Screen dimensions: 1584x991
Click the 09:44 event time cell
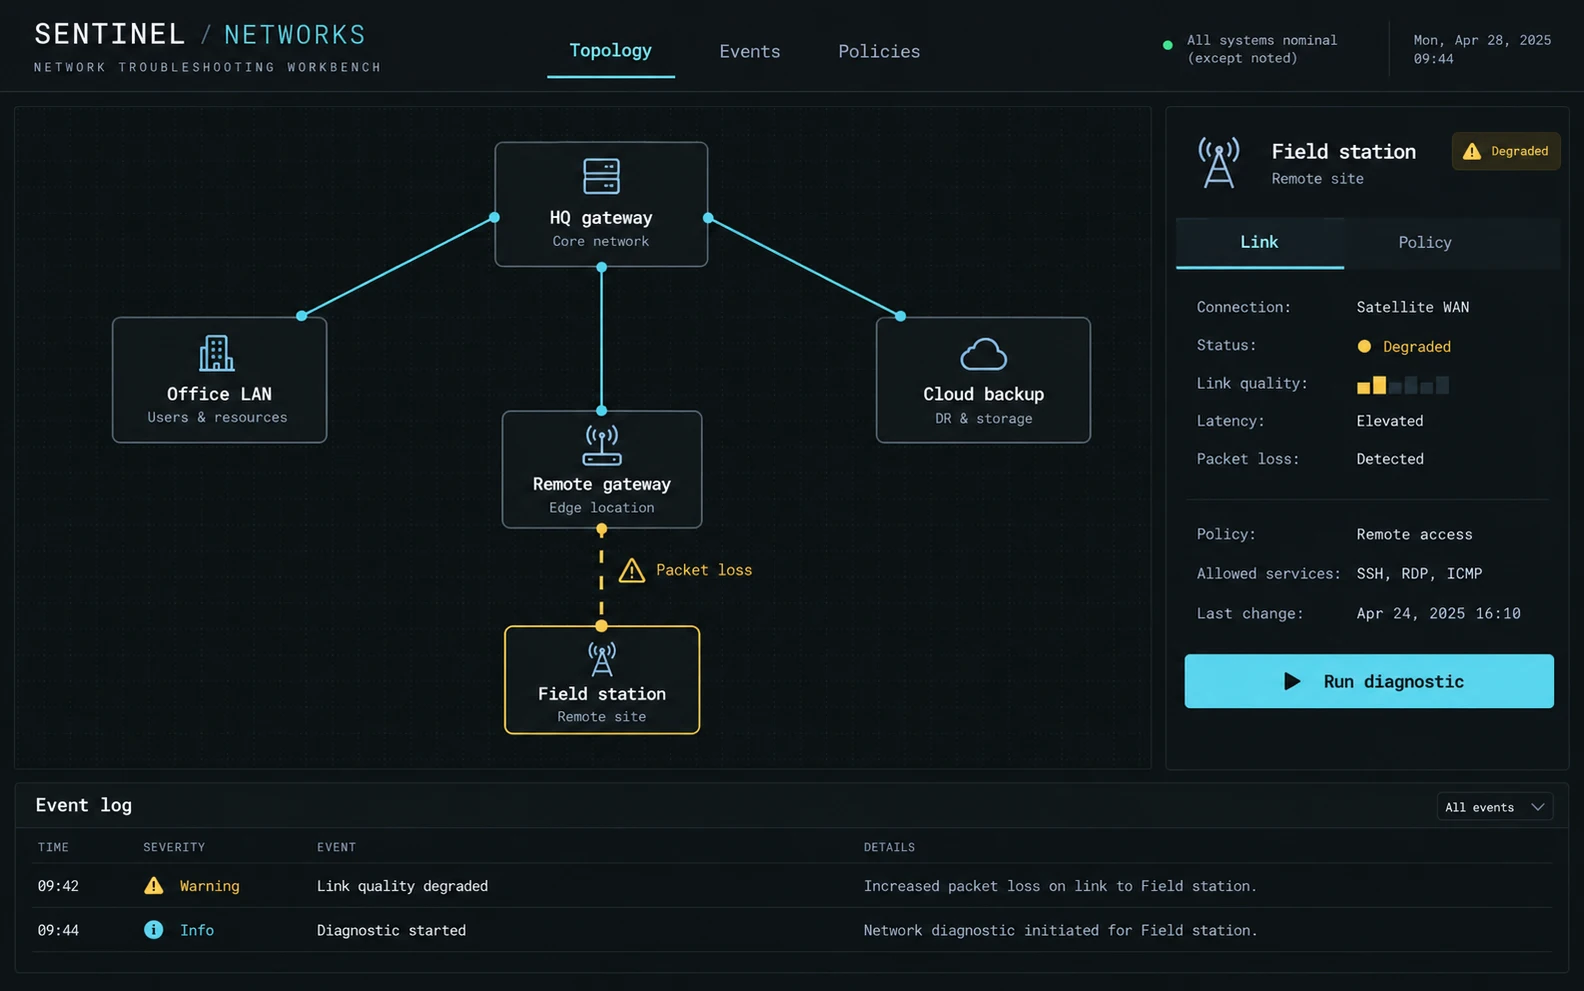(x=58, y=930)
